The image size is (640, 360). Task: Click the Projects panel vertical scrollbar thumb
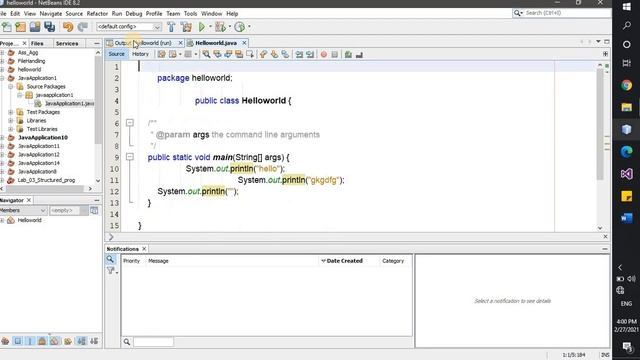point(98,100)
